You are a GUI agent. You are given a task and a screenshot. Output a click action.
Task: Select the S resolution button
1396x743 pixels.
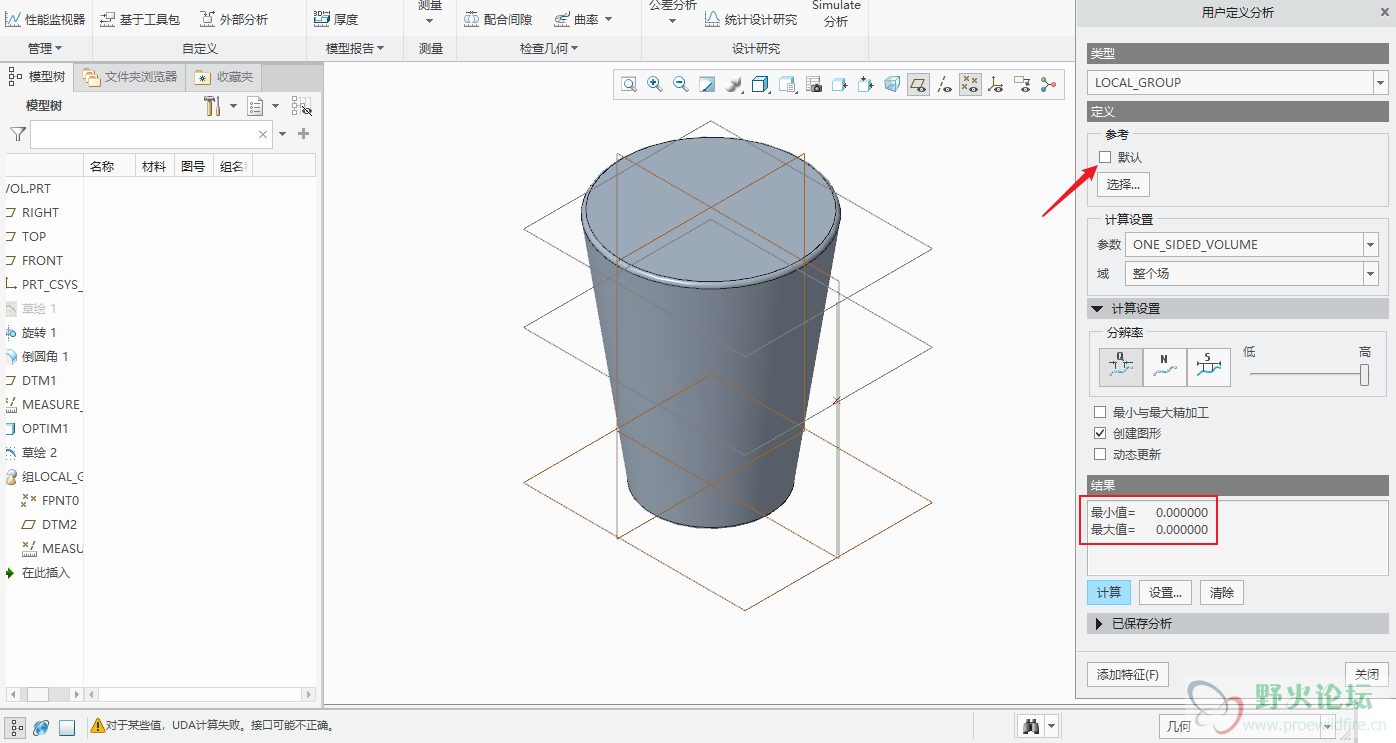(1208, 367)
